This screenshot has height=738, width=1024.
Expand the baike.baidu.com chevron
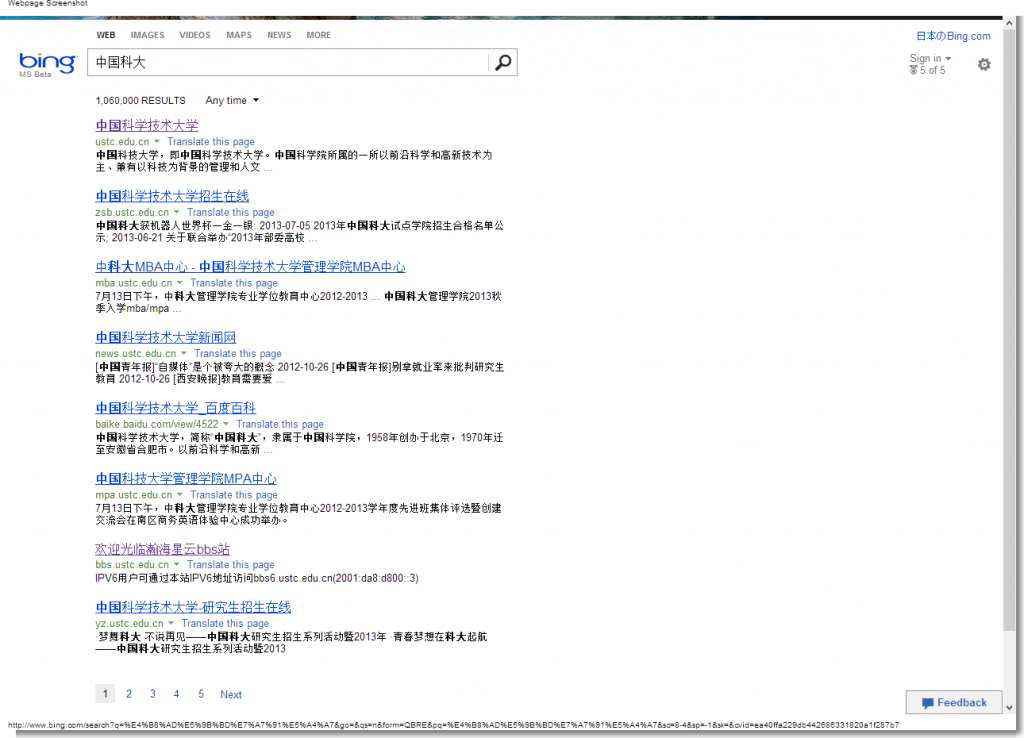(227, 424)
